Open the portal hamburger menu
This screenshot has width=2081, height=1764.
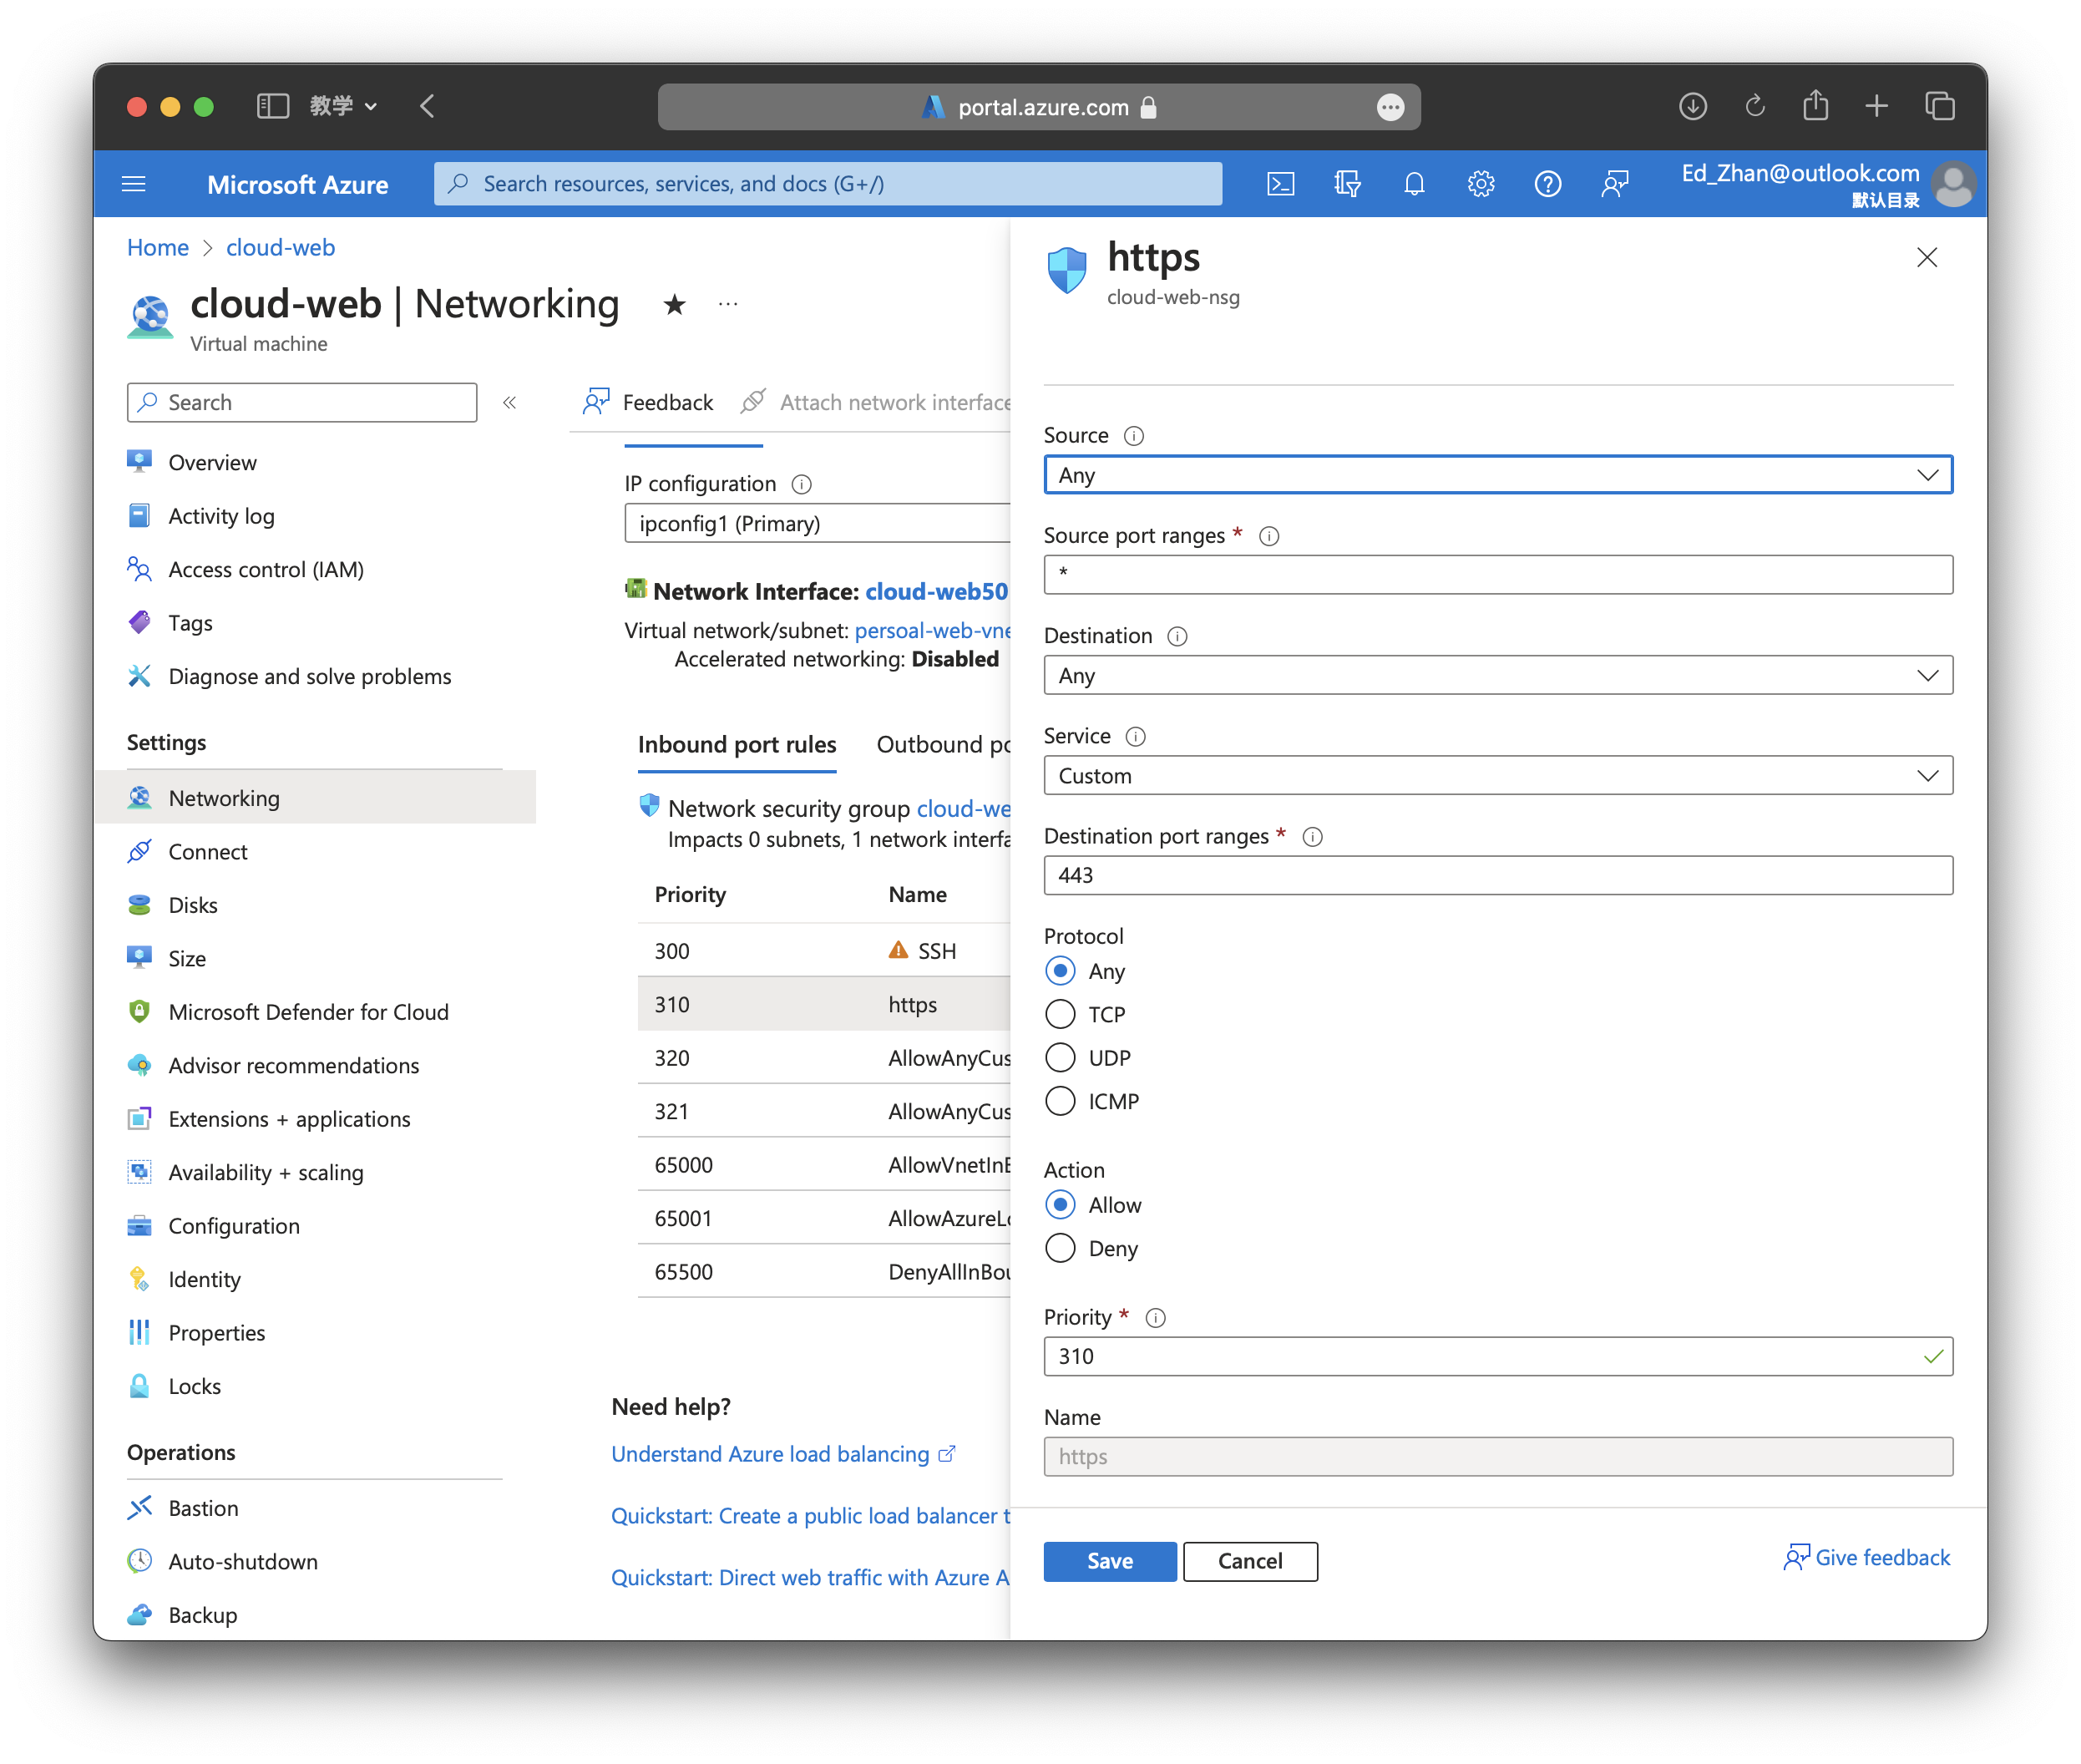point(134,184)
